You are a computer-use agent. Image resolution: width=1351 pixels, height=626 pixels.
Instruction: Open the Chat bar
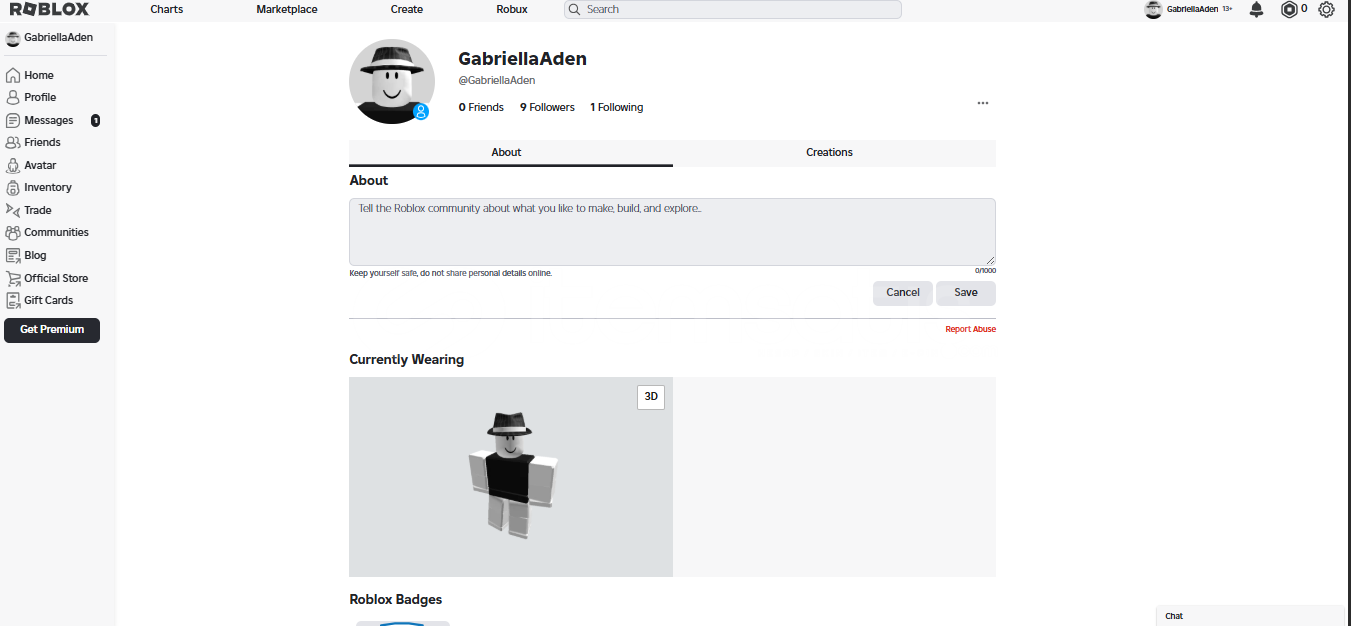point(1251,616)
